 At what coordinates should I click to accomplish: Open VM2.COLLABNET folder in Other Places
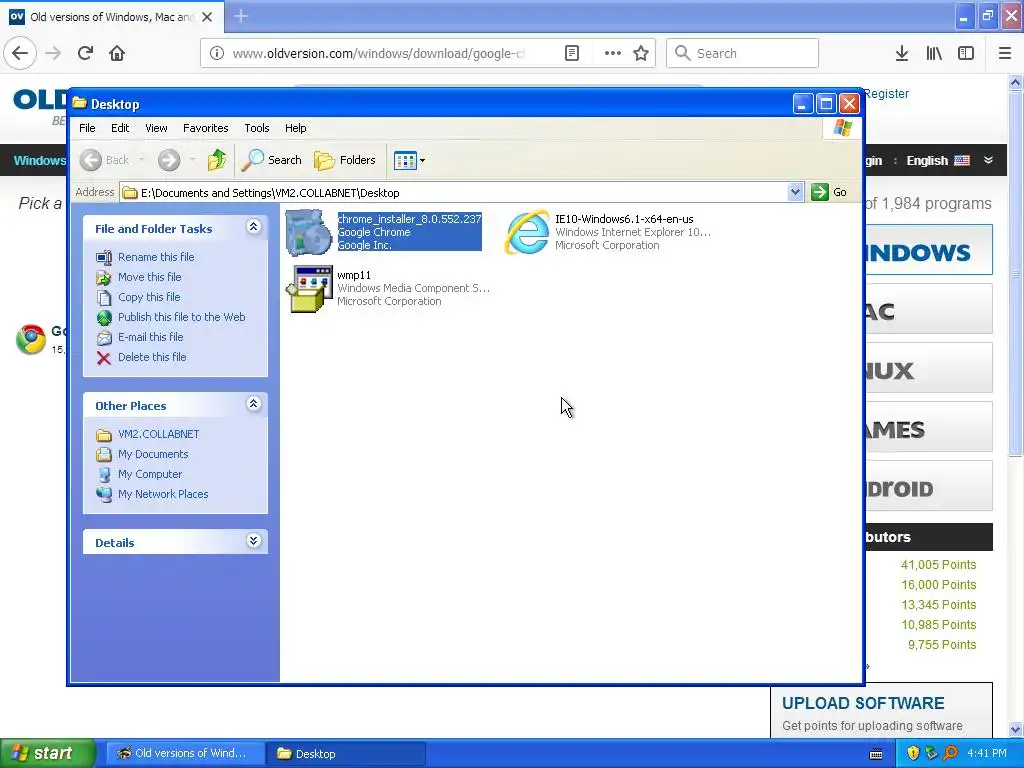[x=159, y=434]
